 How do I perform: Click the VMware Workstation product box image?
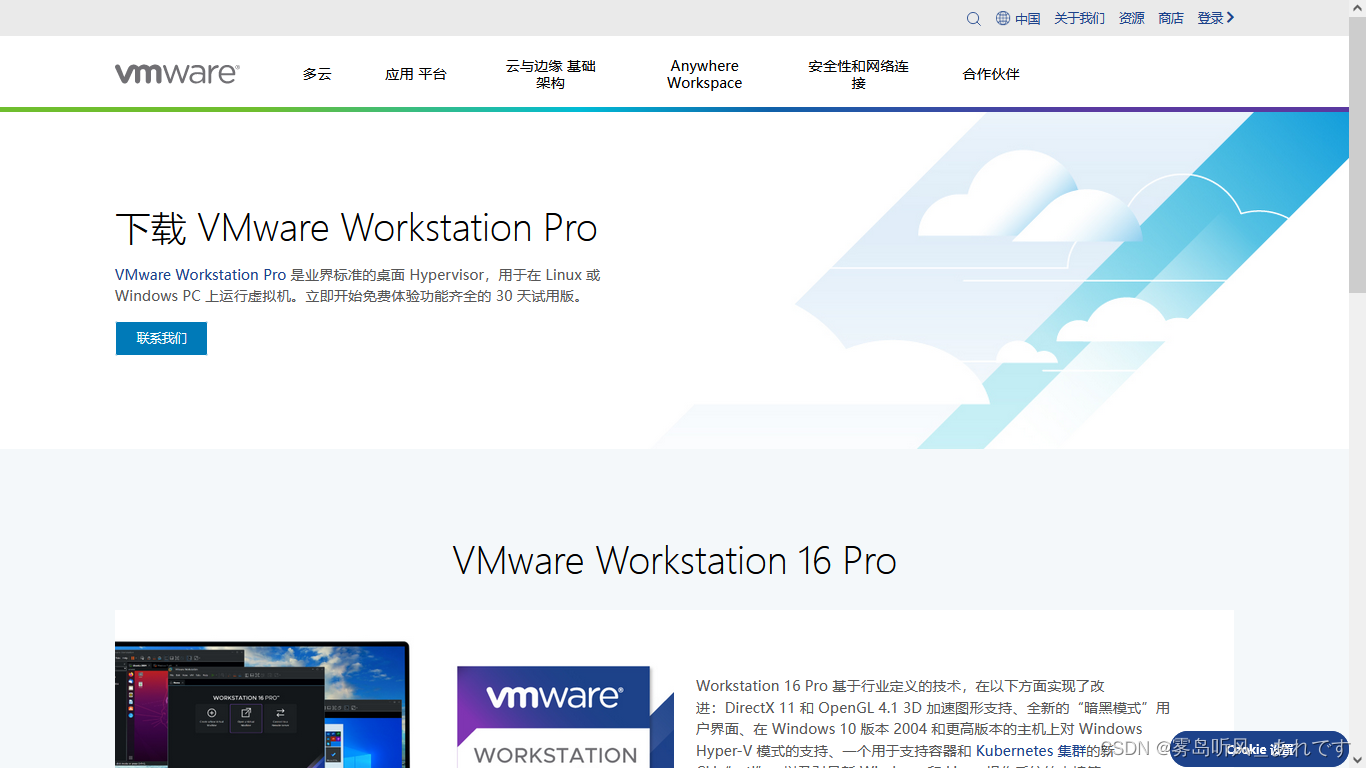(x=567, y=717)
